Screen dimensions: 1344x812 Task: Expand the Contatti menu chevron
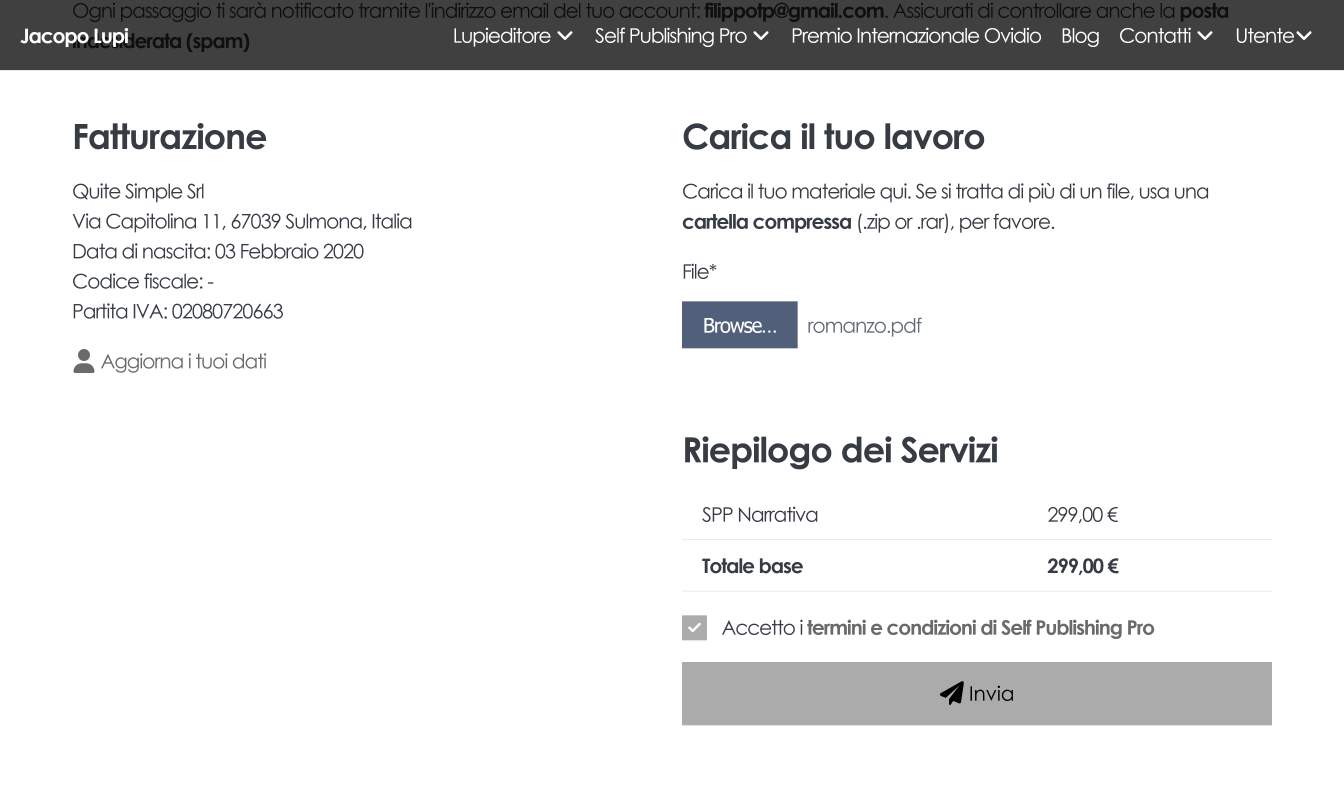pos(1205,36)
